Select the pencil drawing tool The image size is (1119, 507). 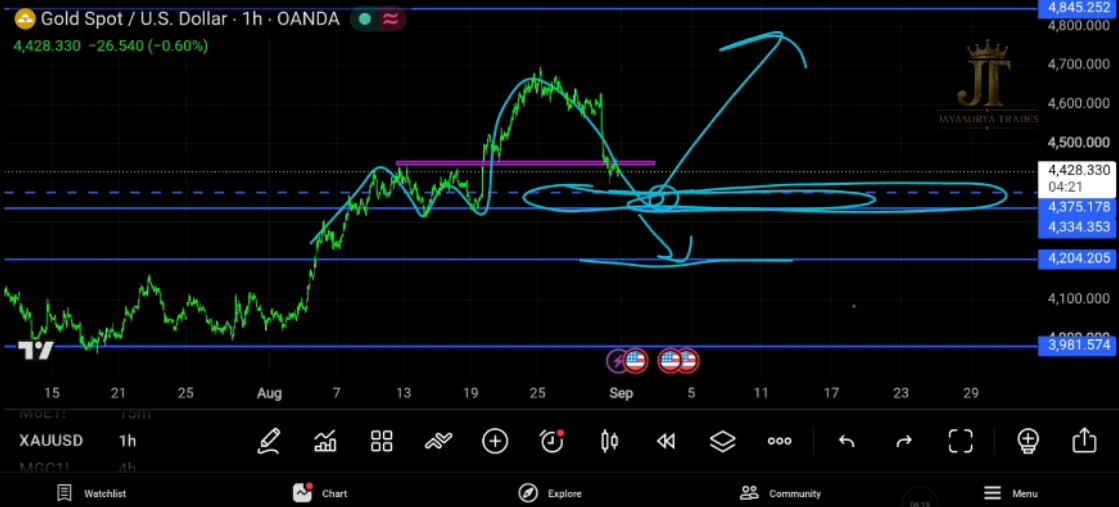tap(269, 441)
